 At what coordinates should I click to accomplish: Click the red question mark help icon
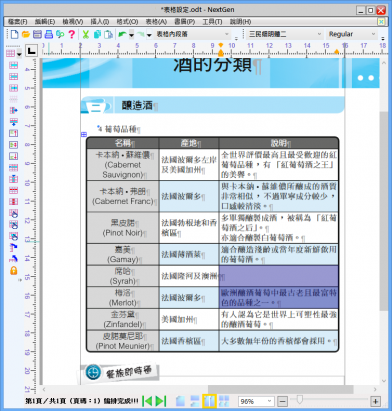point(71,34)
